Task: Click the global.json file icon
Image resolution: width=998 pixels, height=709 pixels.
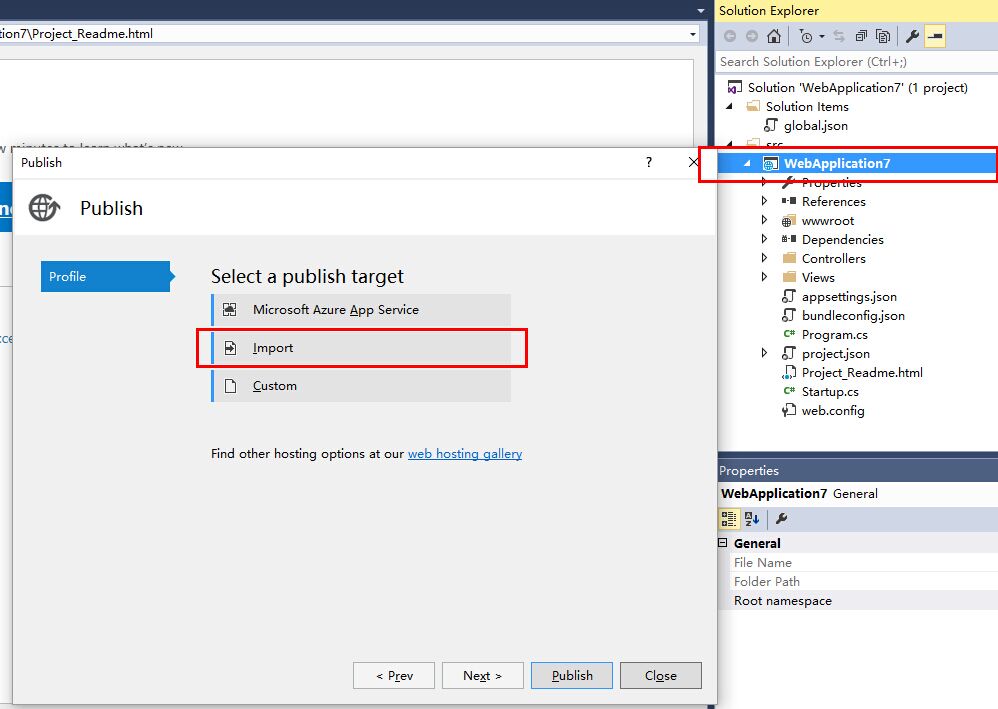Action: click(x=771, y=125)
